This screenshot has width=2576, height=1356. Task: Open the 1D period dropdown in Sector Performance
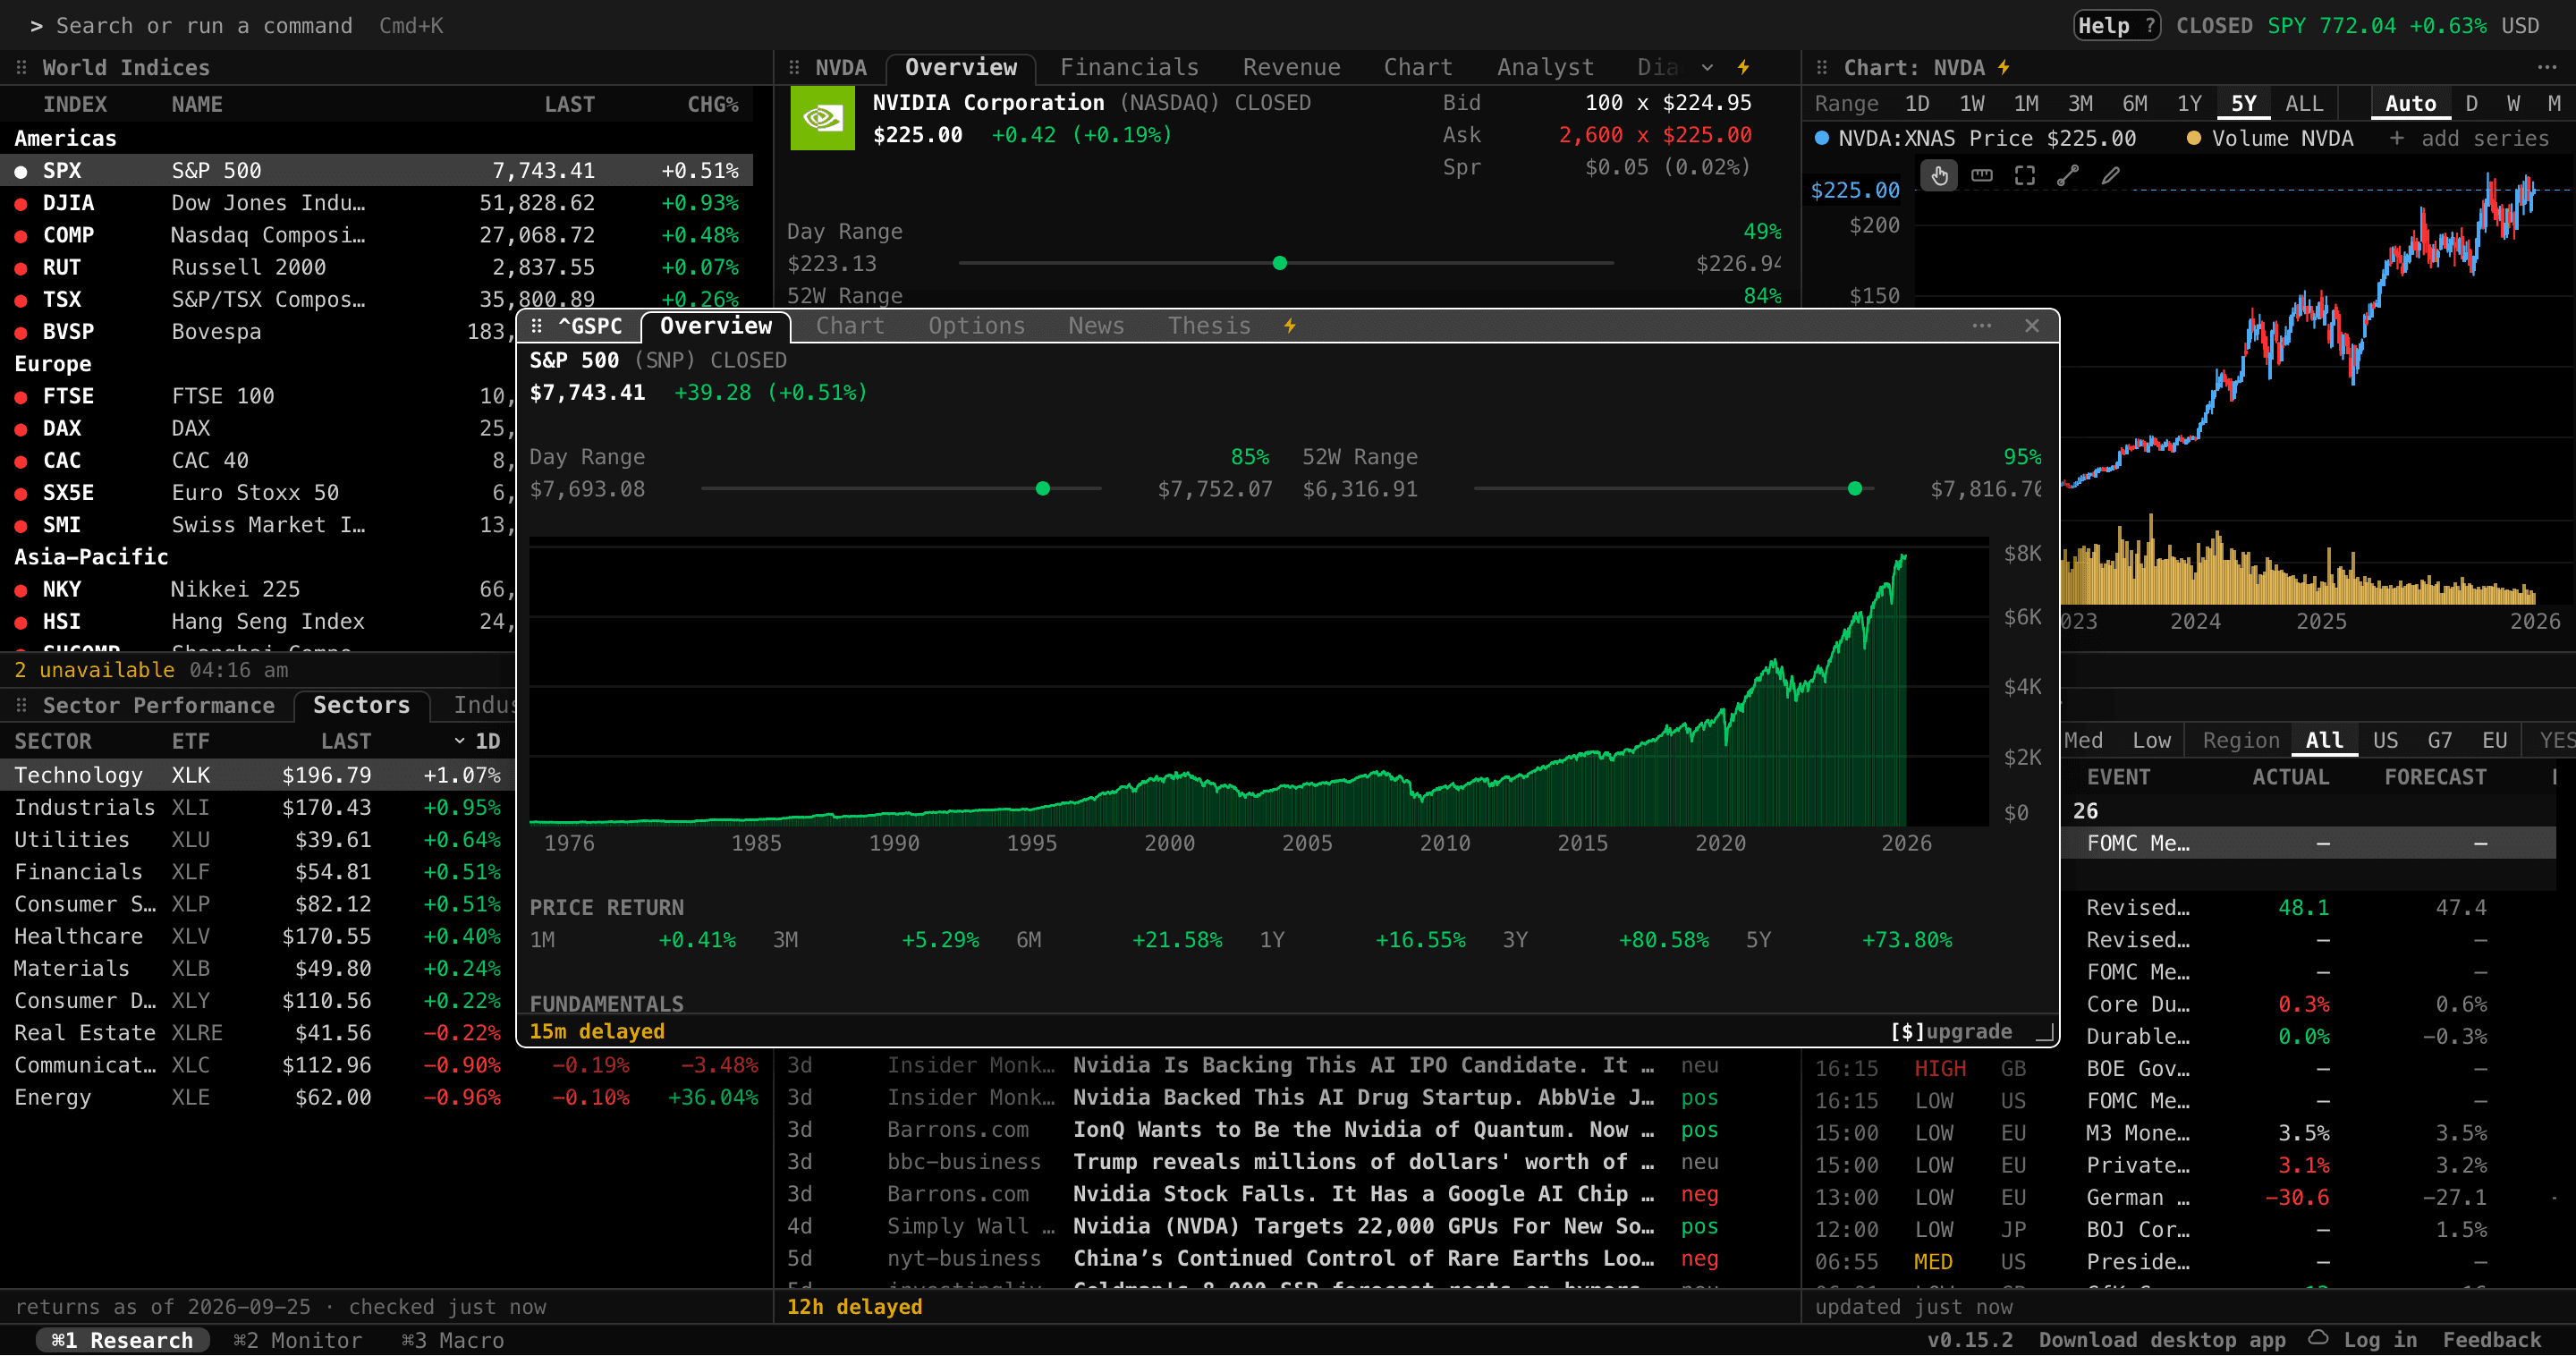click(477, 741)
